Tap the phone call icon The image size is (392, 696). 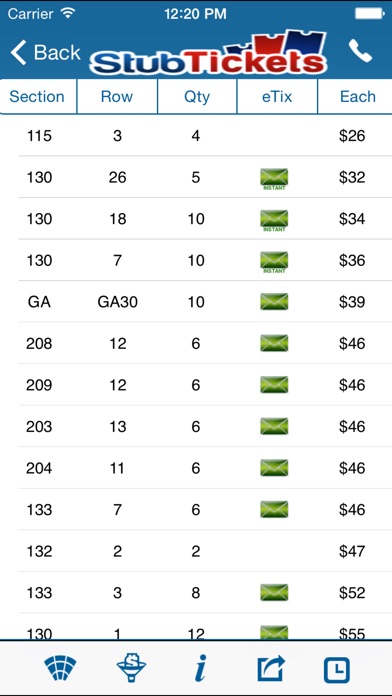[360, 51]
